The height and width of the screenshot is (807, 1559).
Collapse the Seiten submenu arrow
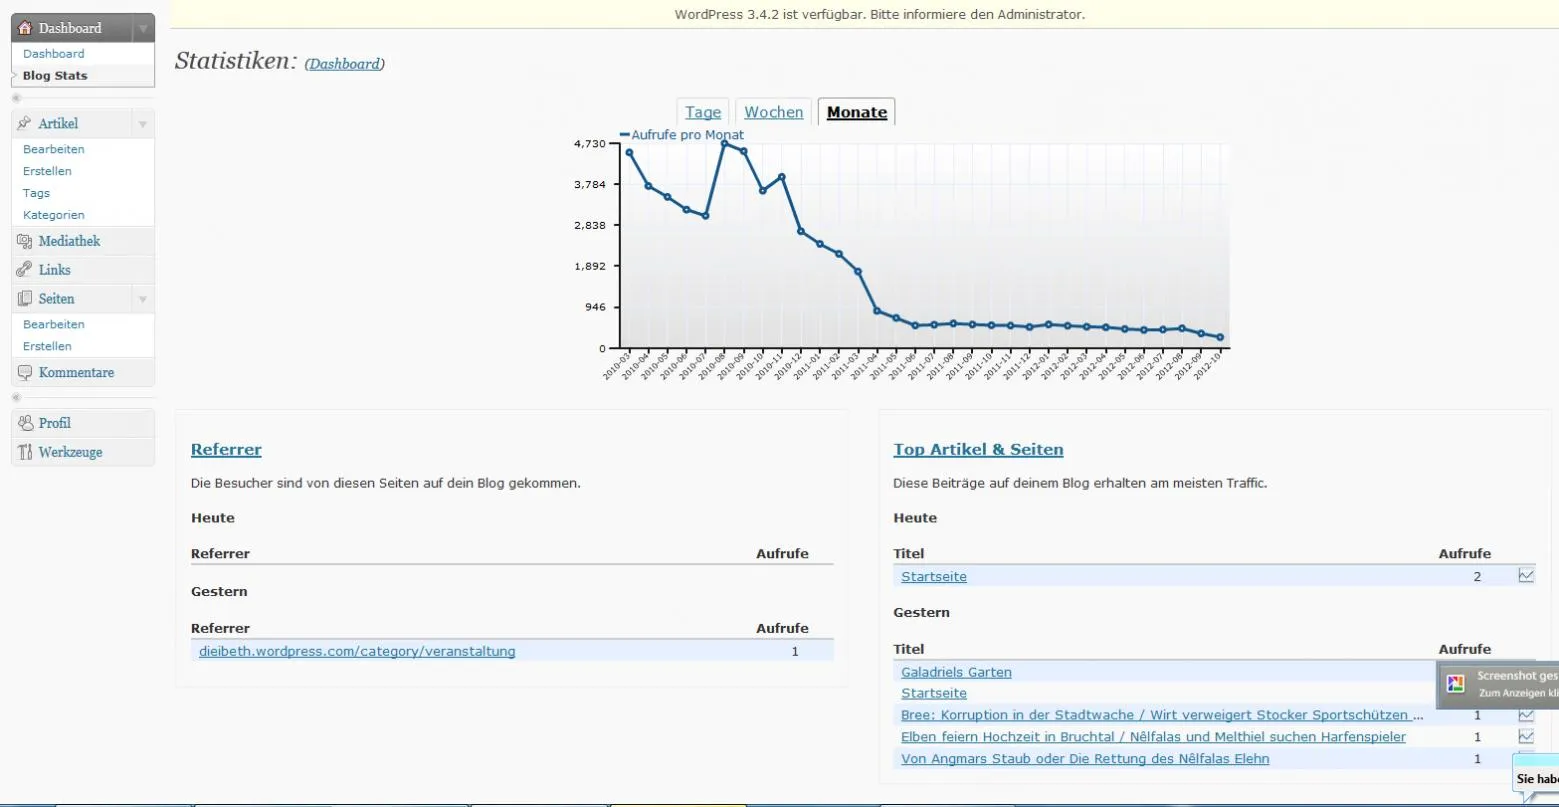tap(143, 299)
